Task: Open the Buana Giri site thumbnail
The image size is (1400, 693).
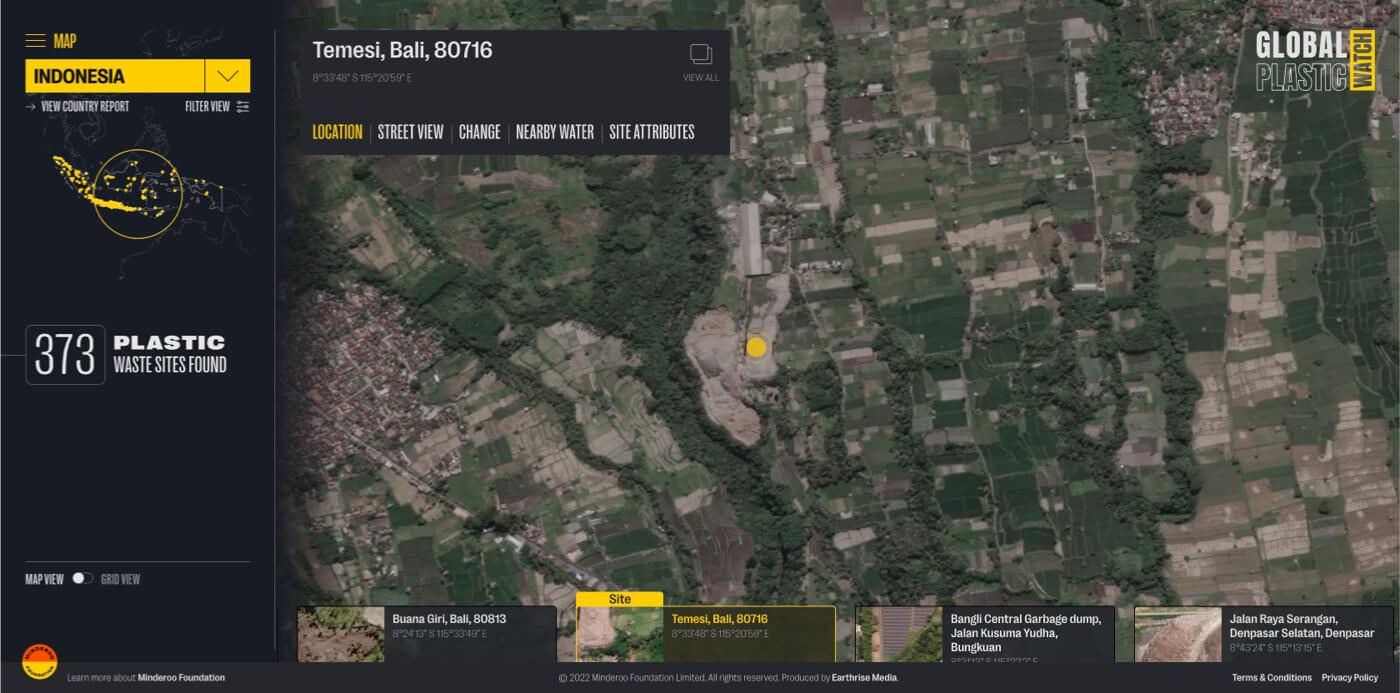Action: click(340, 634)
